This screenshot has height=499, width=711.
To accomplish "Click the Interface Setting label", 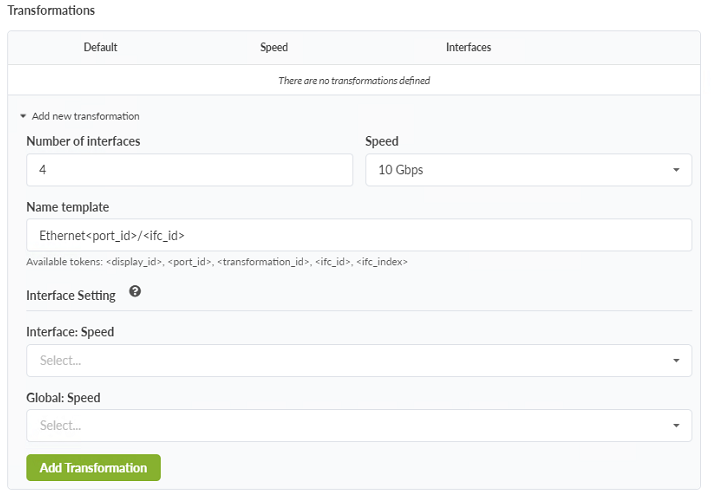I will pos(71,295).
